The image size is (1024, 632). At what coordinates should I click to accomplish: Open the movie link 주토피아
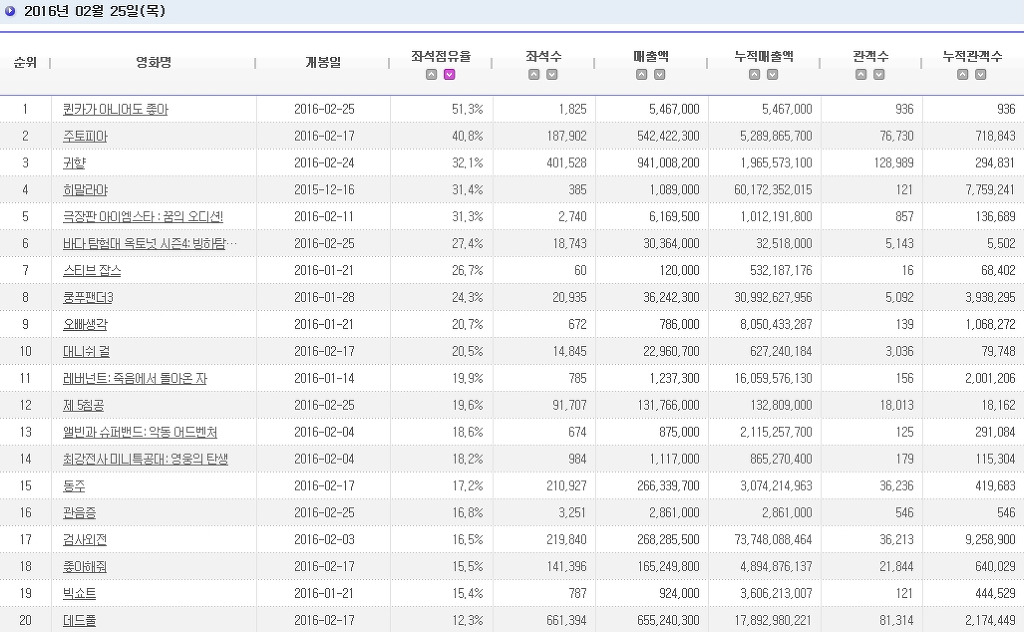(84, 136)
